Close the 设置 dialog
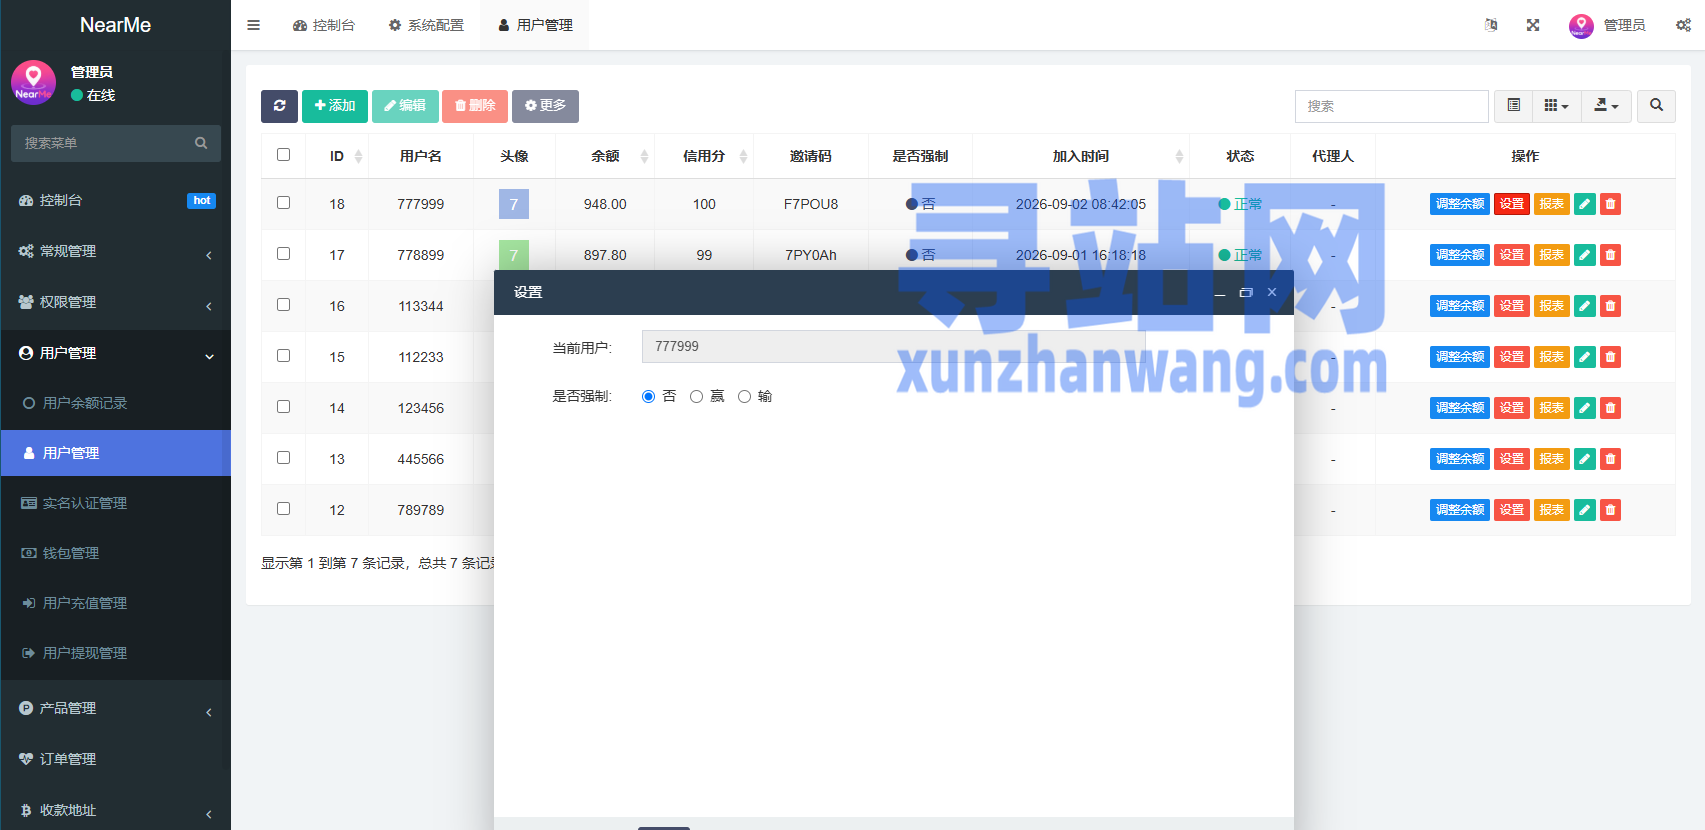 pos(1272,292)
